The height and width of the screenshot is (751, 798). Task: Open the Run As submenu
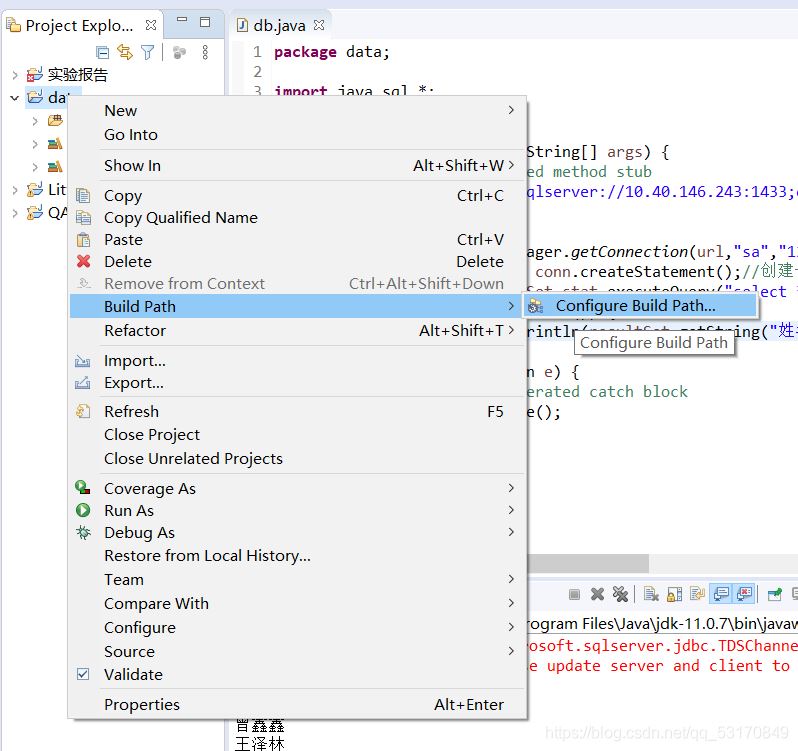[x=297, y=510]
